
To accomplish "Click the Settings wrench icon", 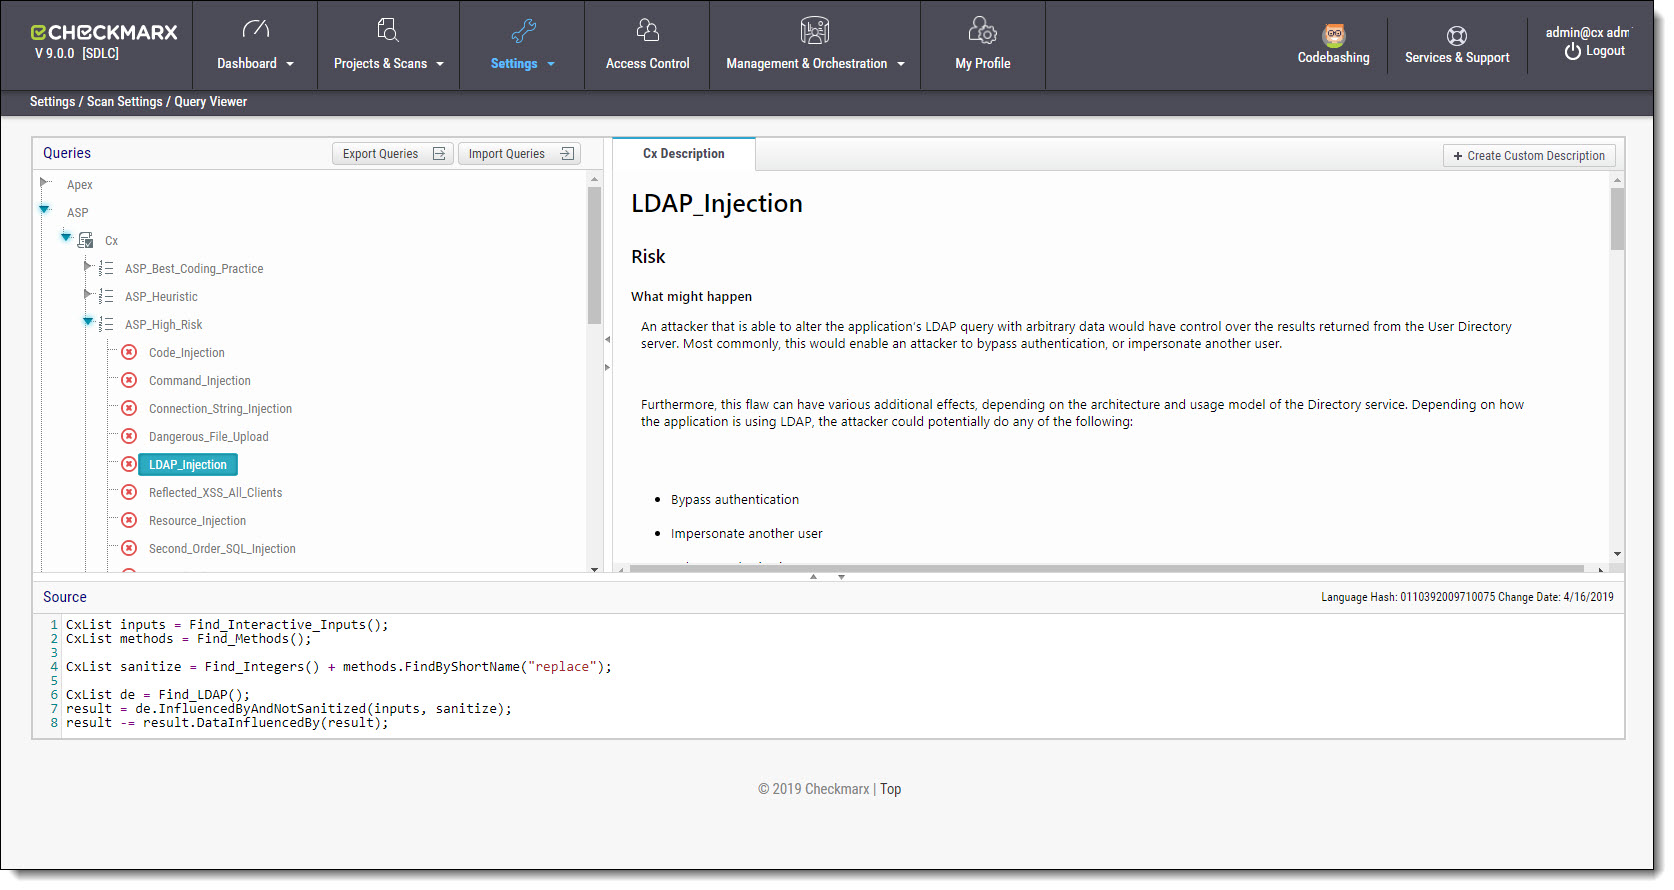I will tap(523, 31).
